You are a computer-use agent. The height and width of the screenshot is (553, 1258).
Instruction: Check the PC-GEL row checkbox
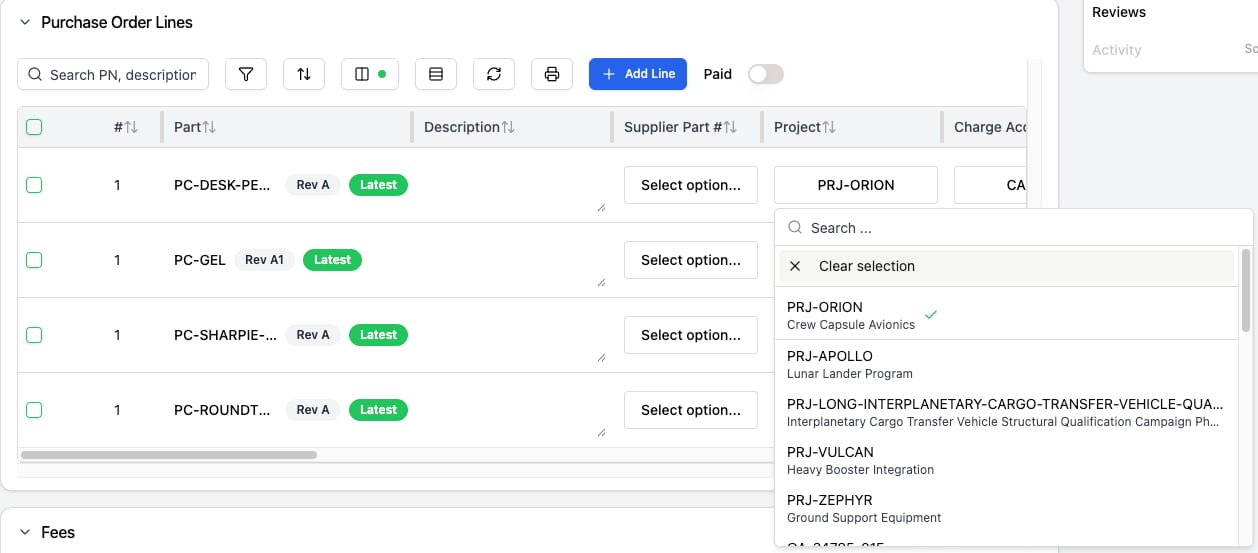[34, 260]
